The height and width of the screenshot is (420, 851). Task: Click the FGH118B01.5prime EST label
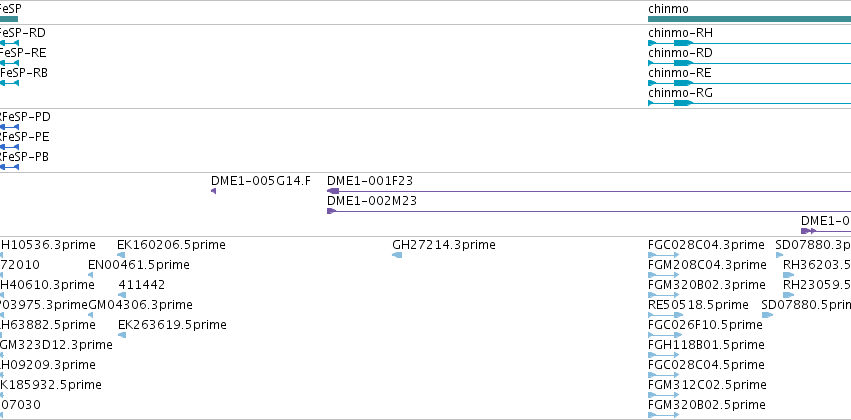706,345
